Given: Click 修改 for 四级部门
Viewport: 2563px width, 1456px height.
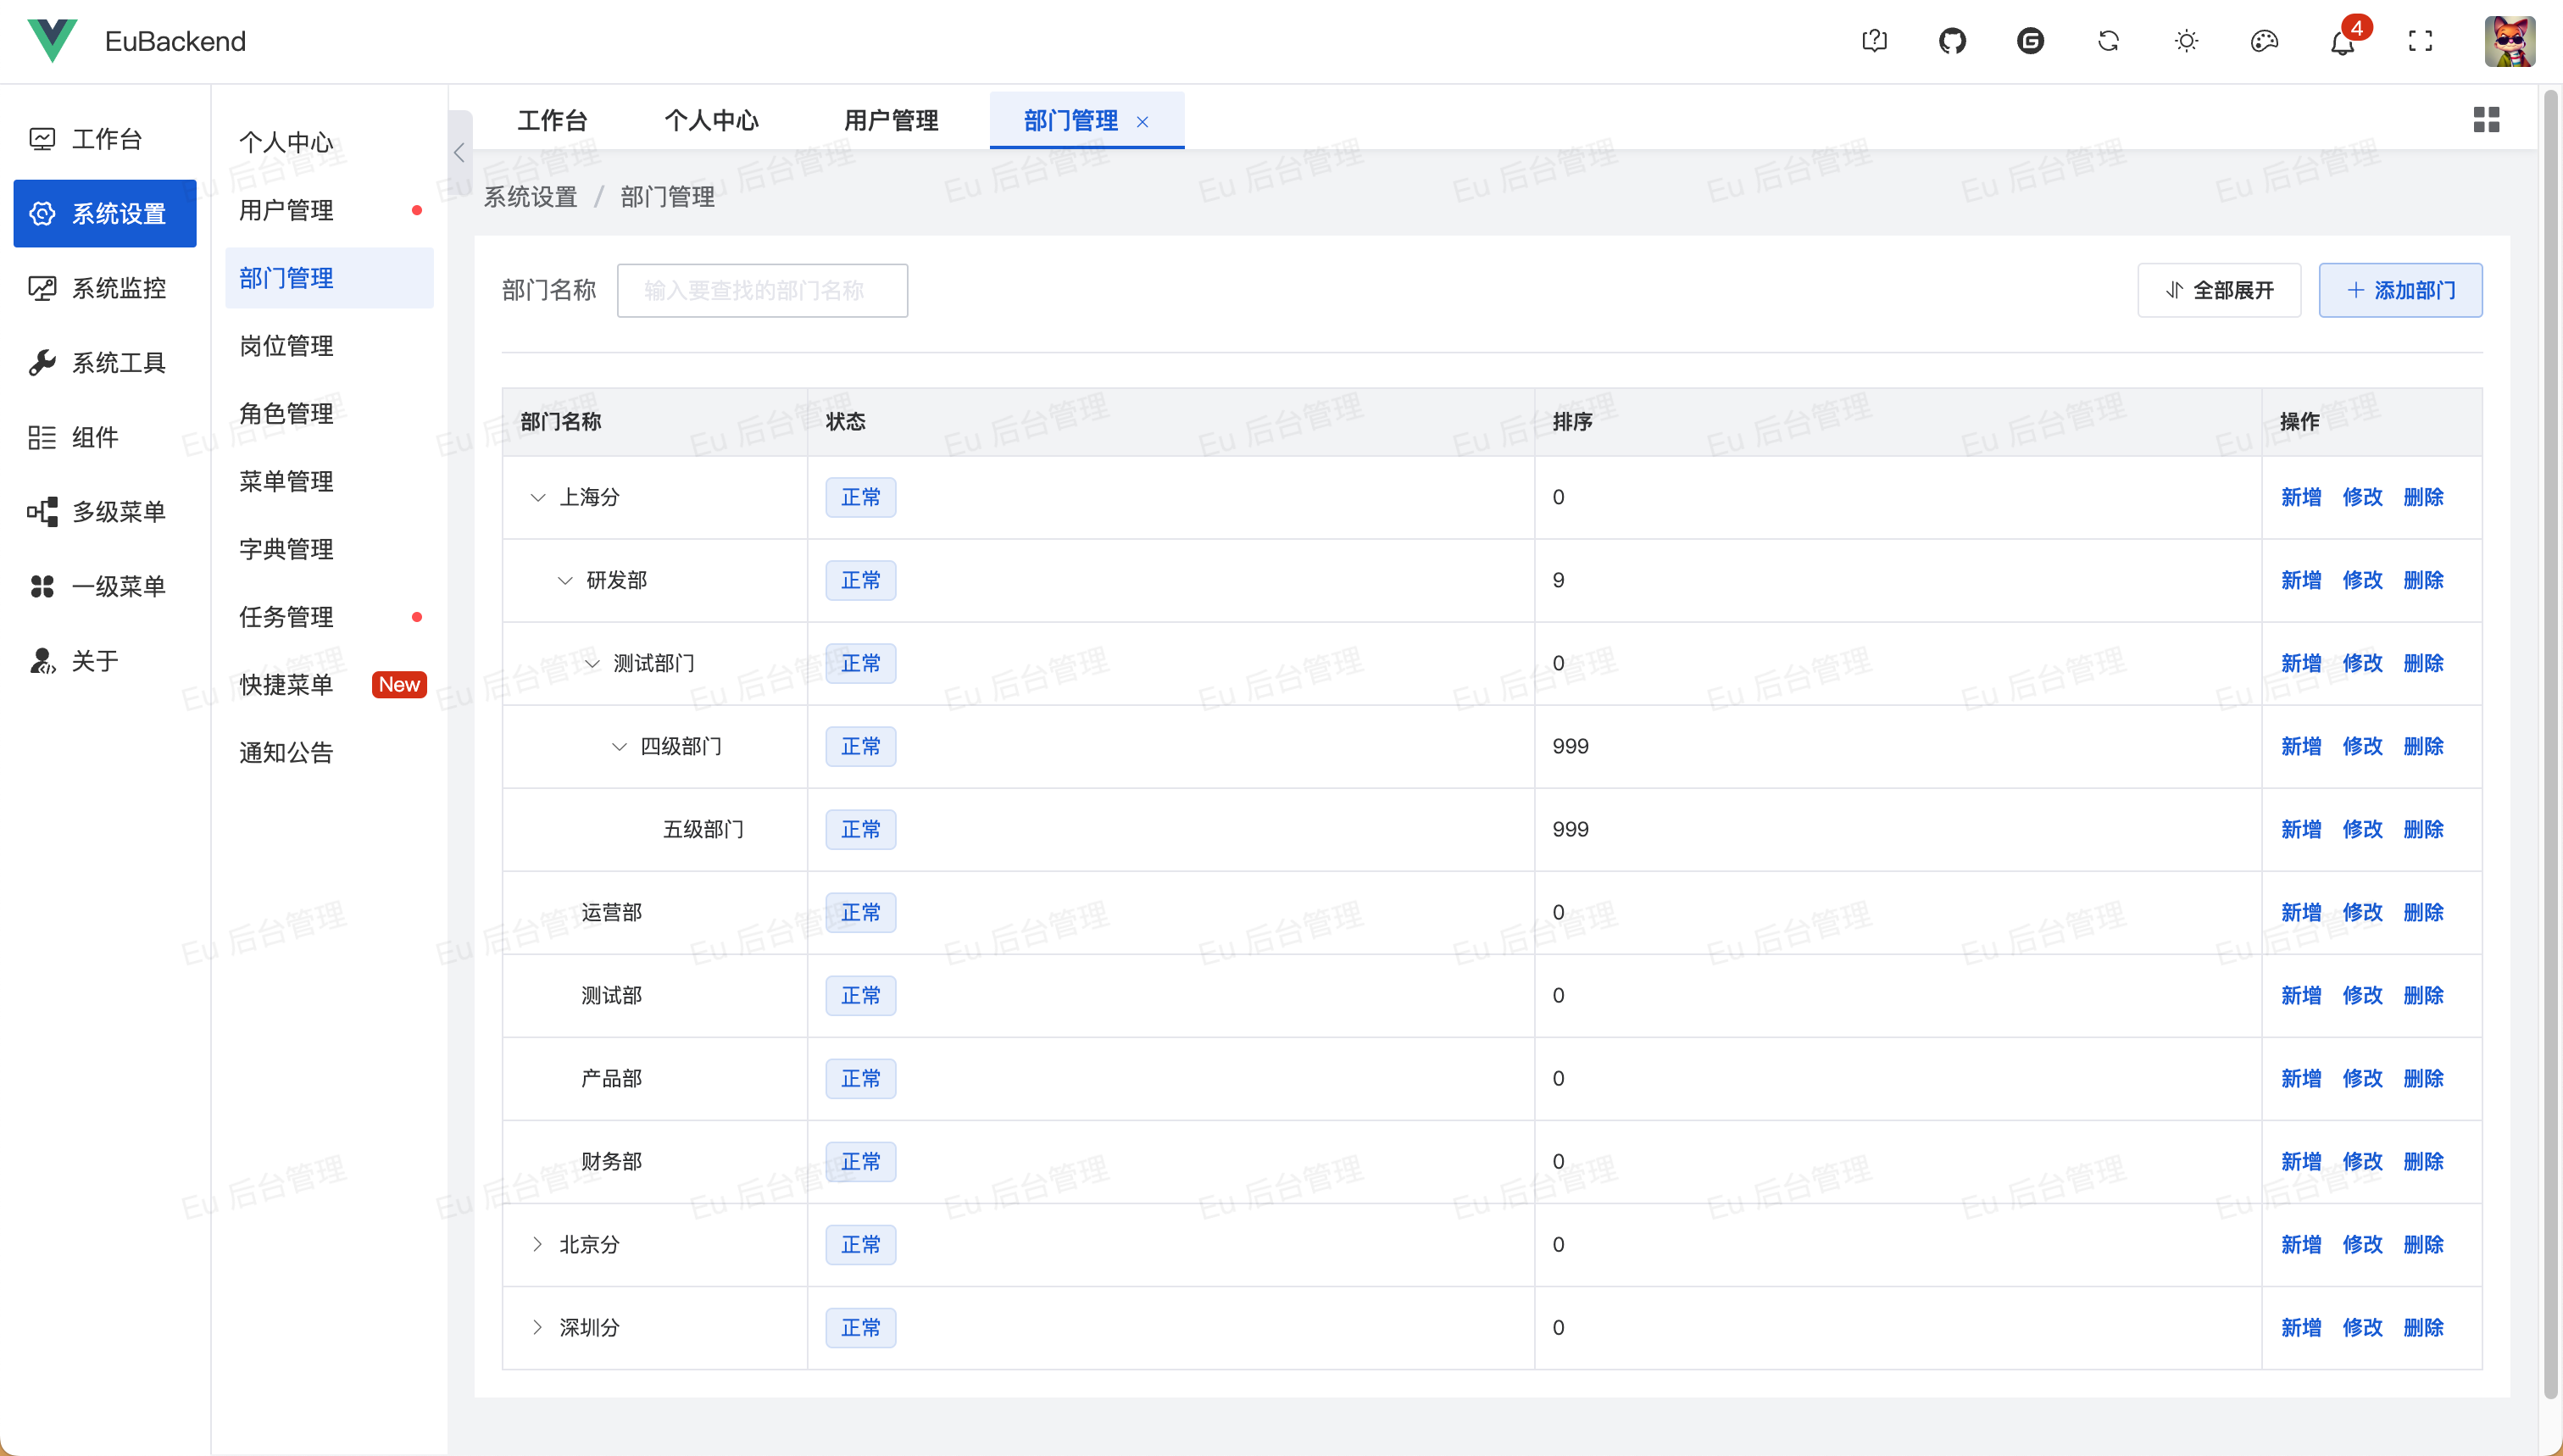Looking at the screenshot, I should [2362, 746].
